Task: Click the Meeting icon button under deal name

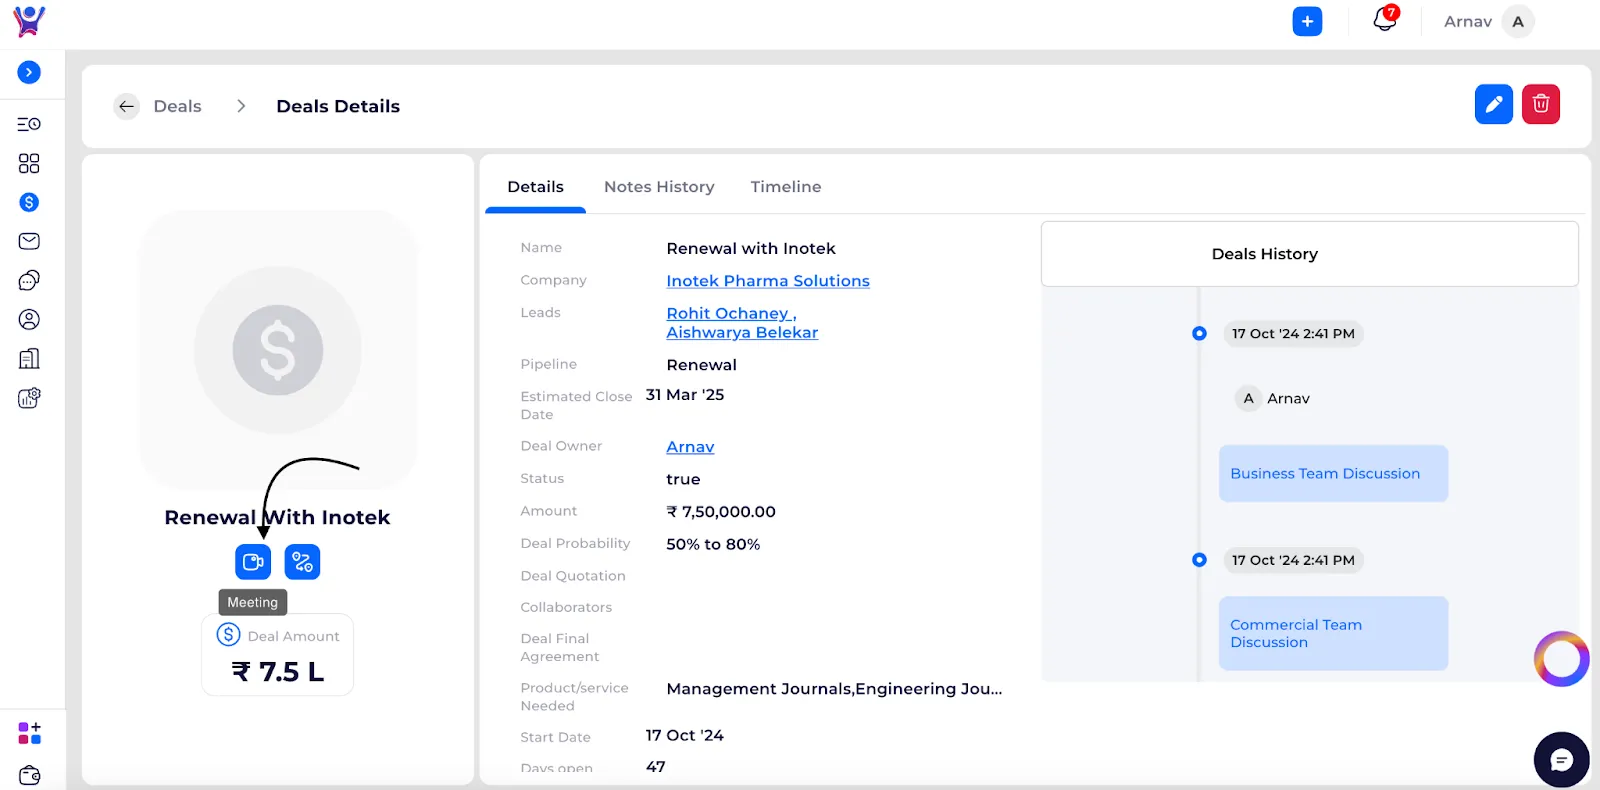Action: click(x=253, y=562)
